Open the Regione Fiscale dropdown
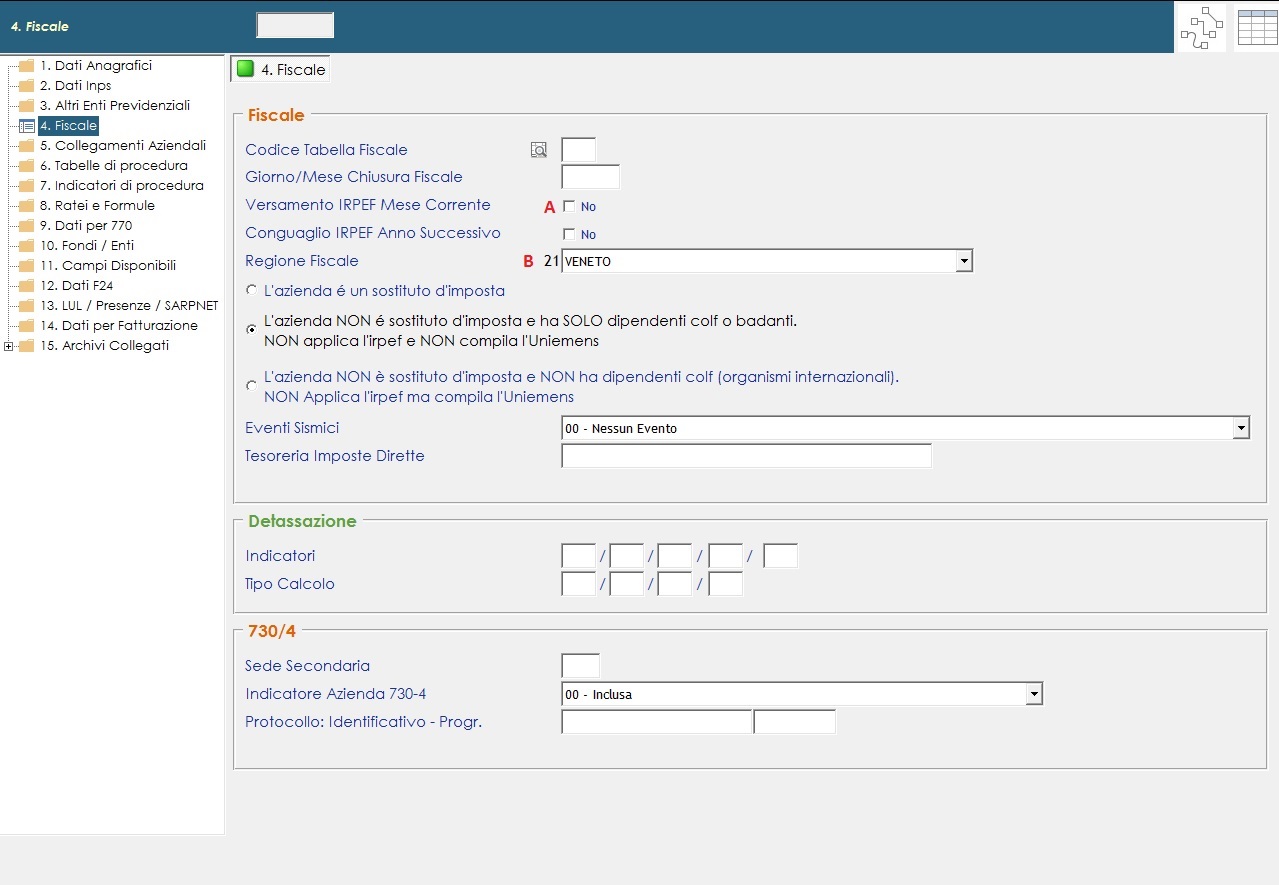 point(963,261)
